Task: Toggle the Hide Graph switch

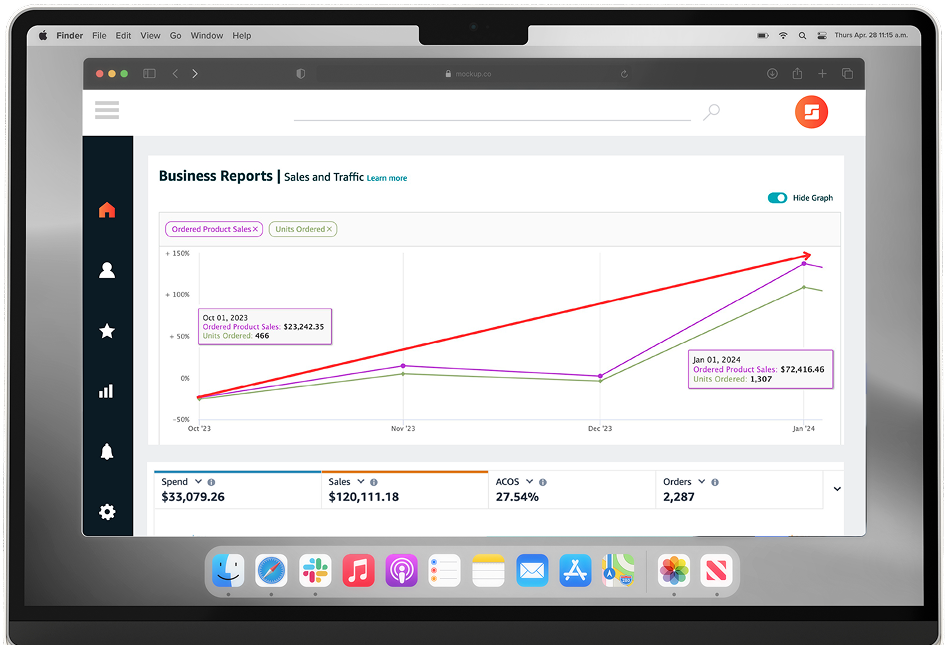Action: (777, 198)
